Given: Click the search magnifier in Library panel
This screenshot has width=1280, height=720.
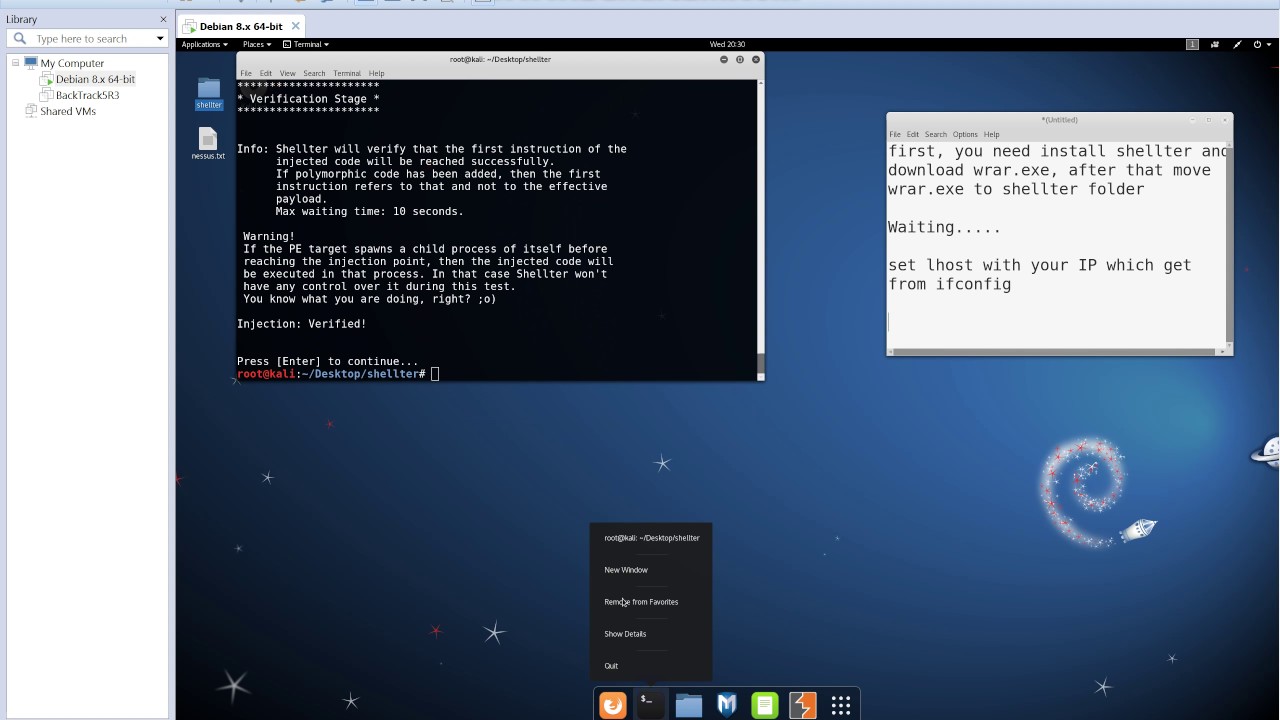Looking at the screenshot, I should click(x=19, y=38).
